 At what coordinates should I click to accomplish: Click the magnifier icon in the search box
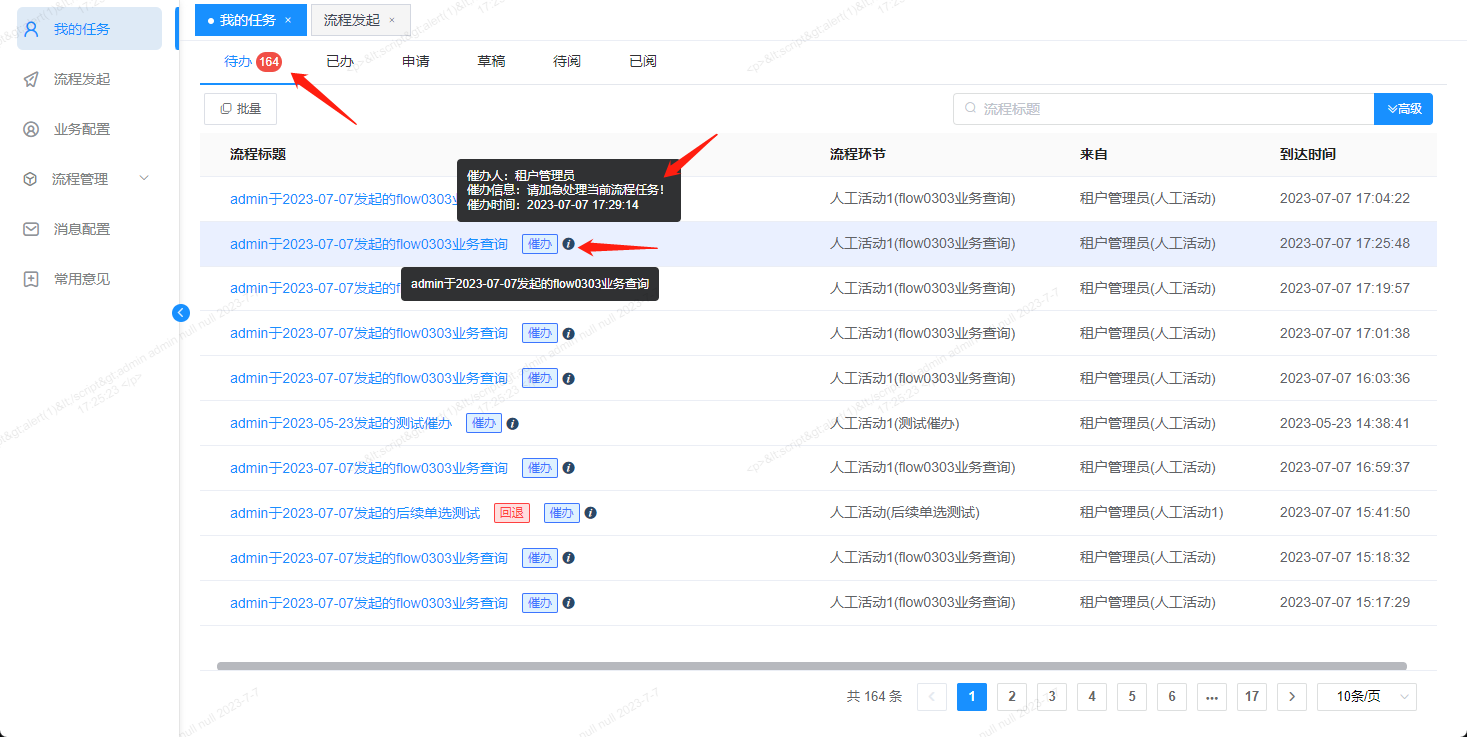(x=967, y=108)
